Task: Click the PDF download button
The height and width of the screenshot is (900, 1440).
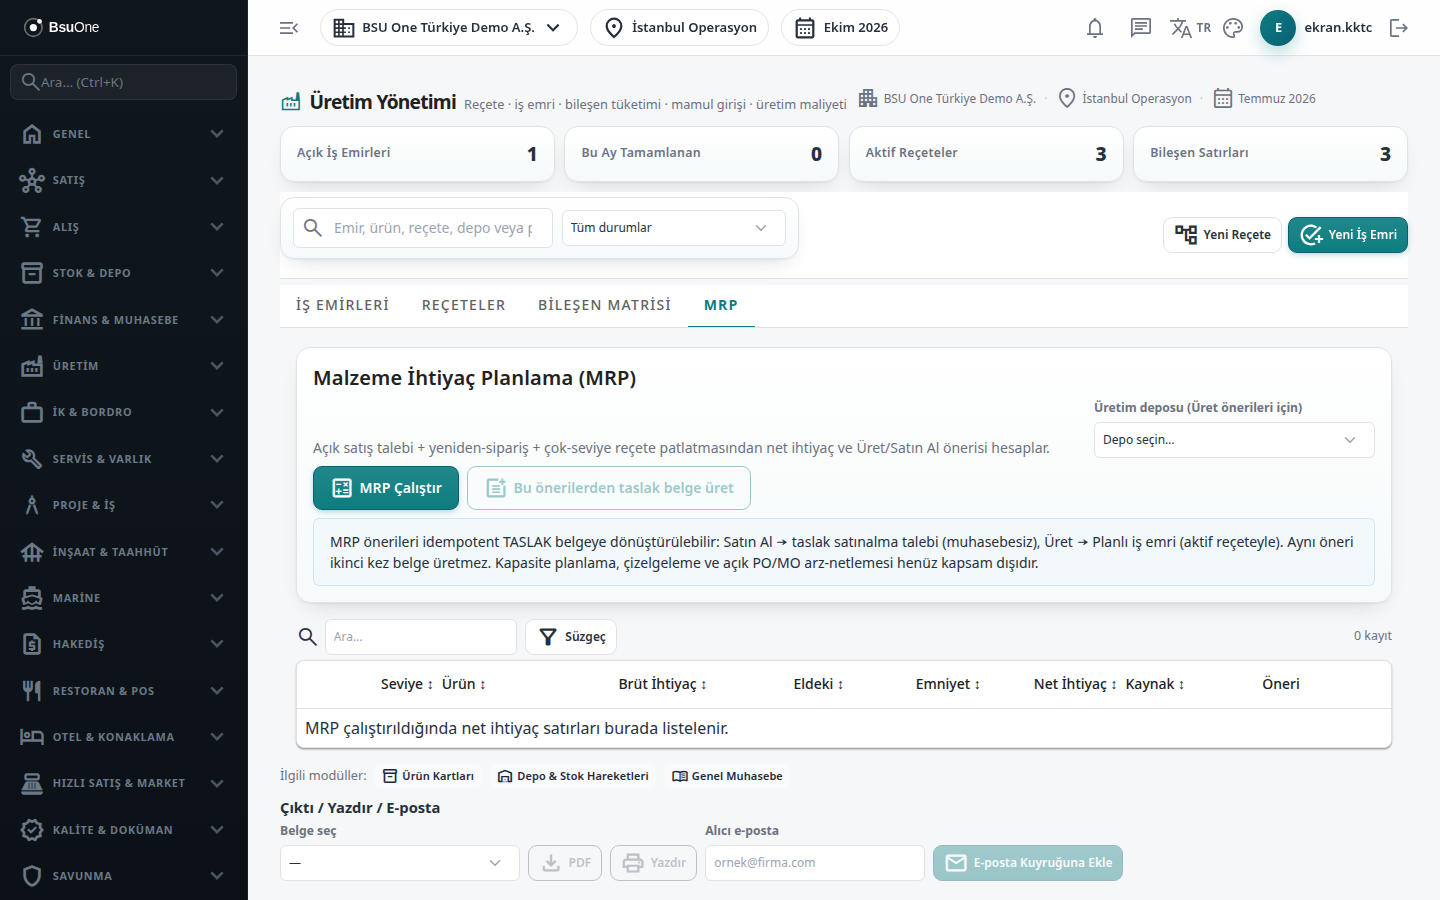Action: pos(565,863)
